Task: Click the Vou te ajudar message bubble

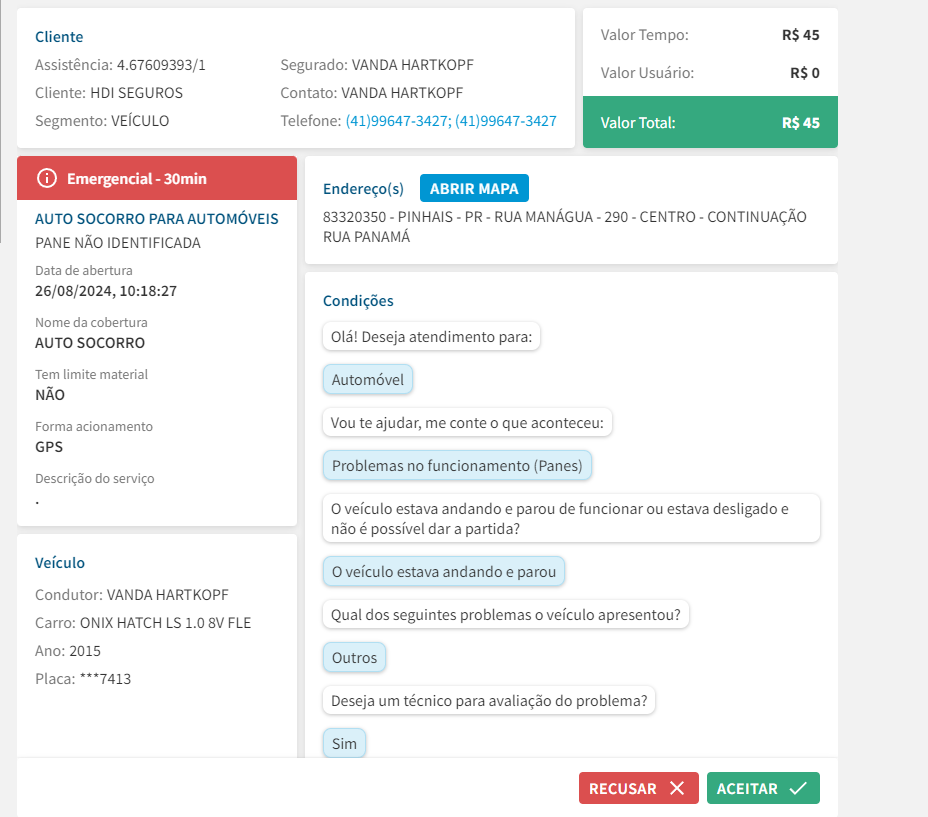Action: 467,423
